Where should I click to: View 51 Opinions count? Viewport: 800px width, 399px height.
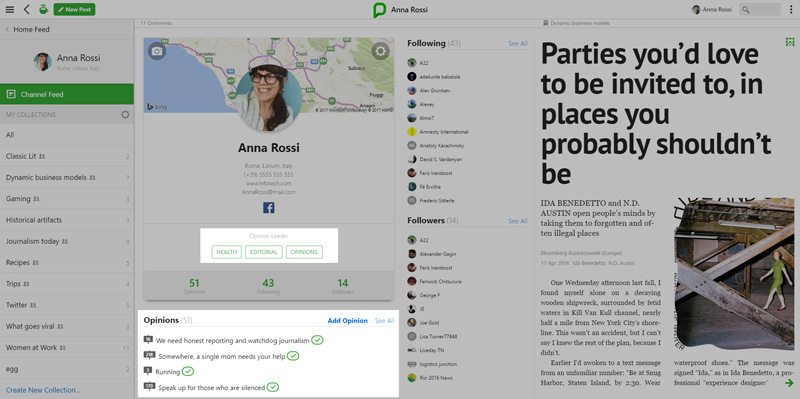pyautogui.click(x=194, y=286)
